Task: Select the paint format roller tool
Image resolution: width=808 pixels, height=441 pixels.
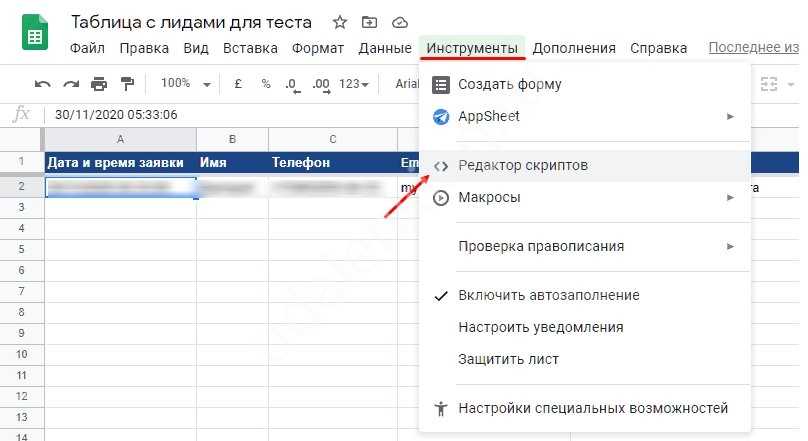Action: [x=127, y=84]
